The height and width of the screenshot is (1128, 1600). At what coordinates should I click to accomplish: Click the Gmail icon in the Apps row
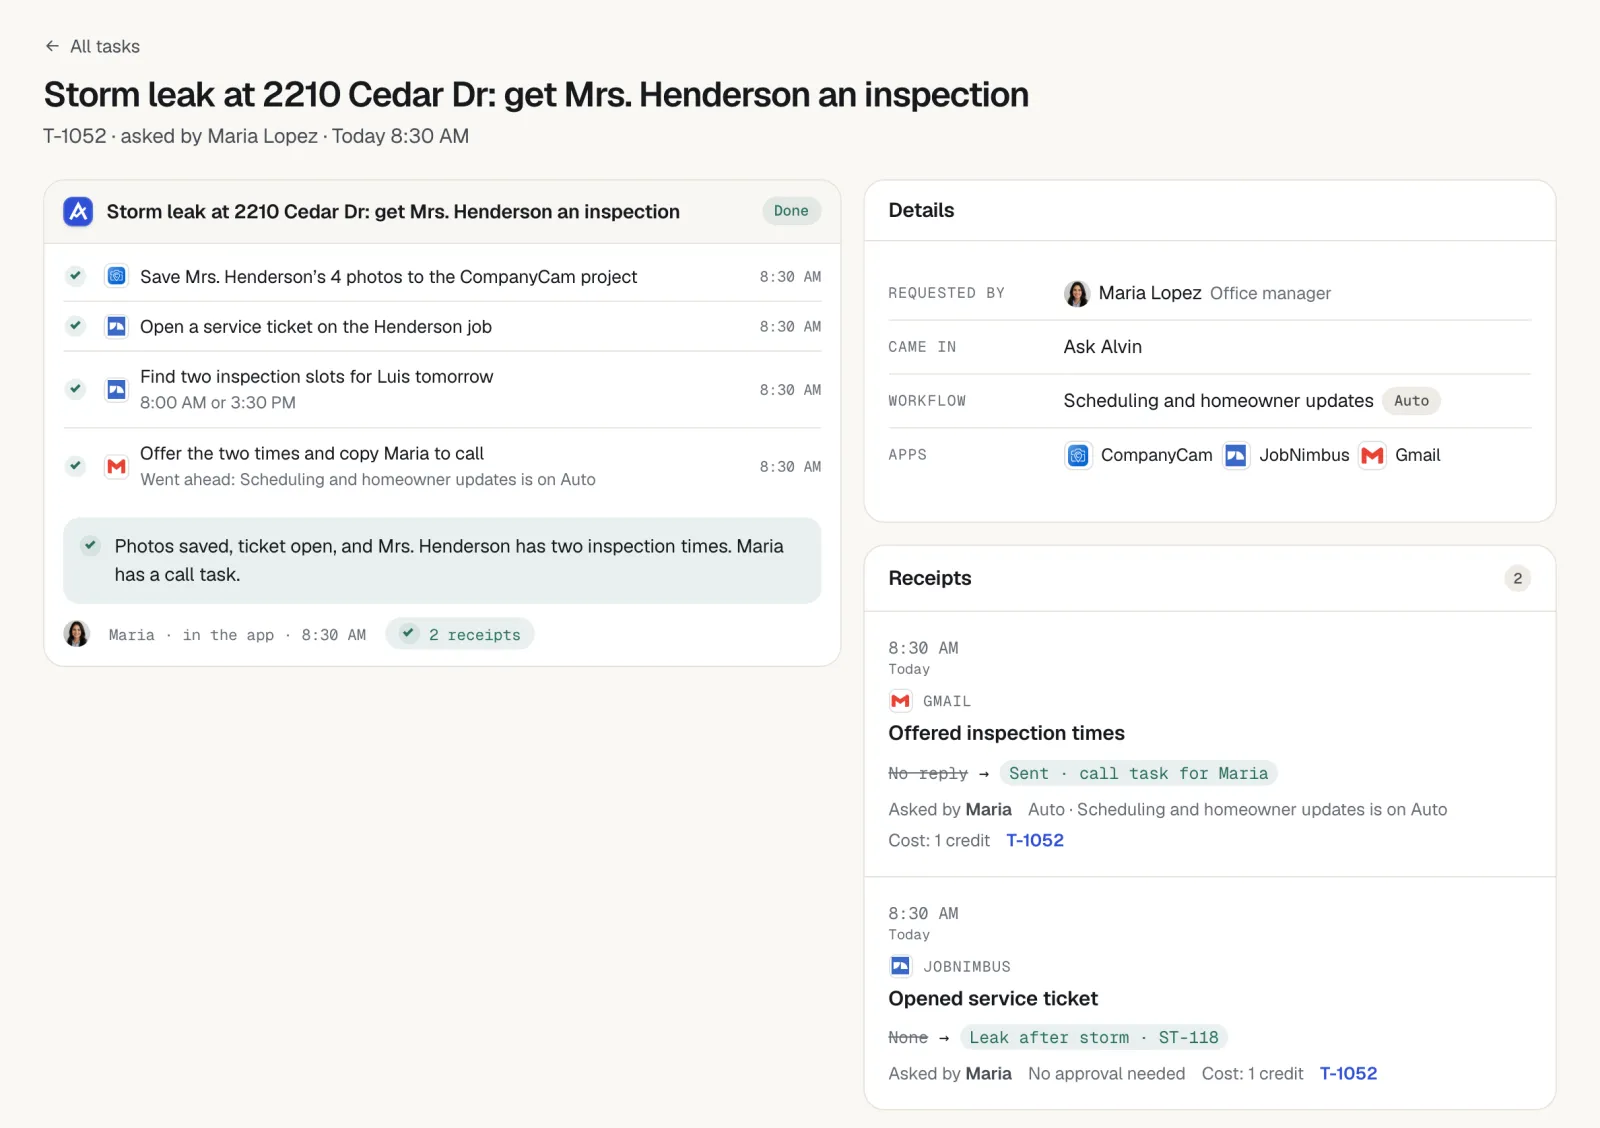point(1372,455)
